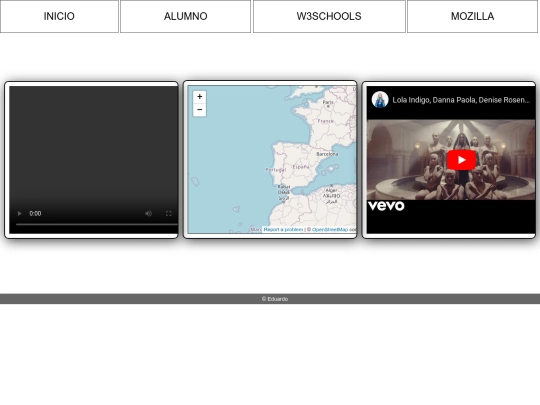Click the 0:00 video time display

(35, 214)
